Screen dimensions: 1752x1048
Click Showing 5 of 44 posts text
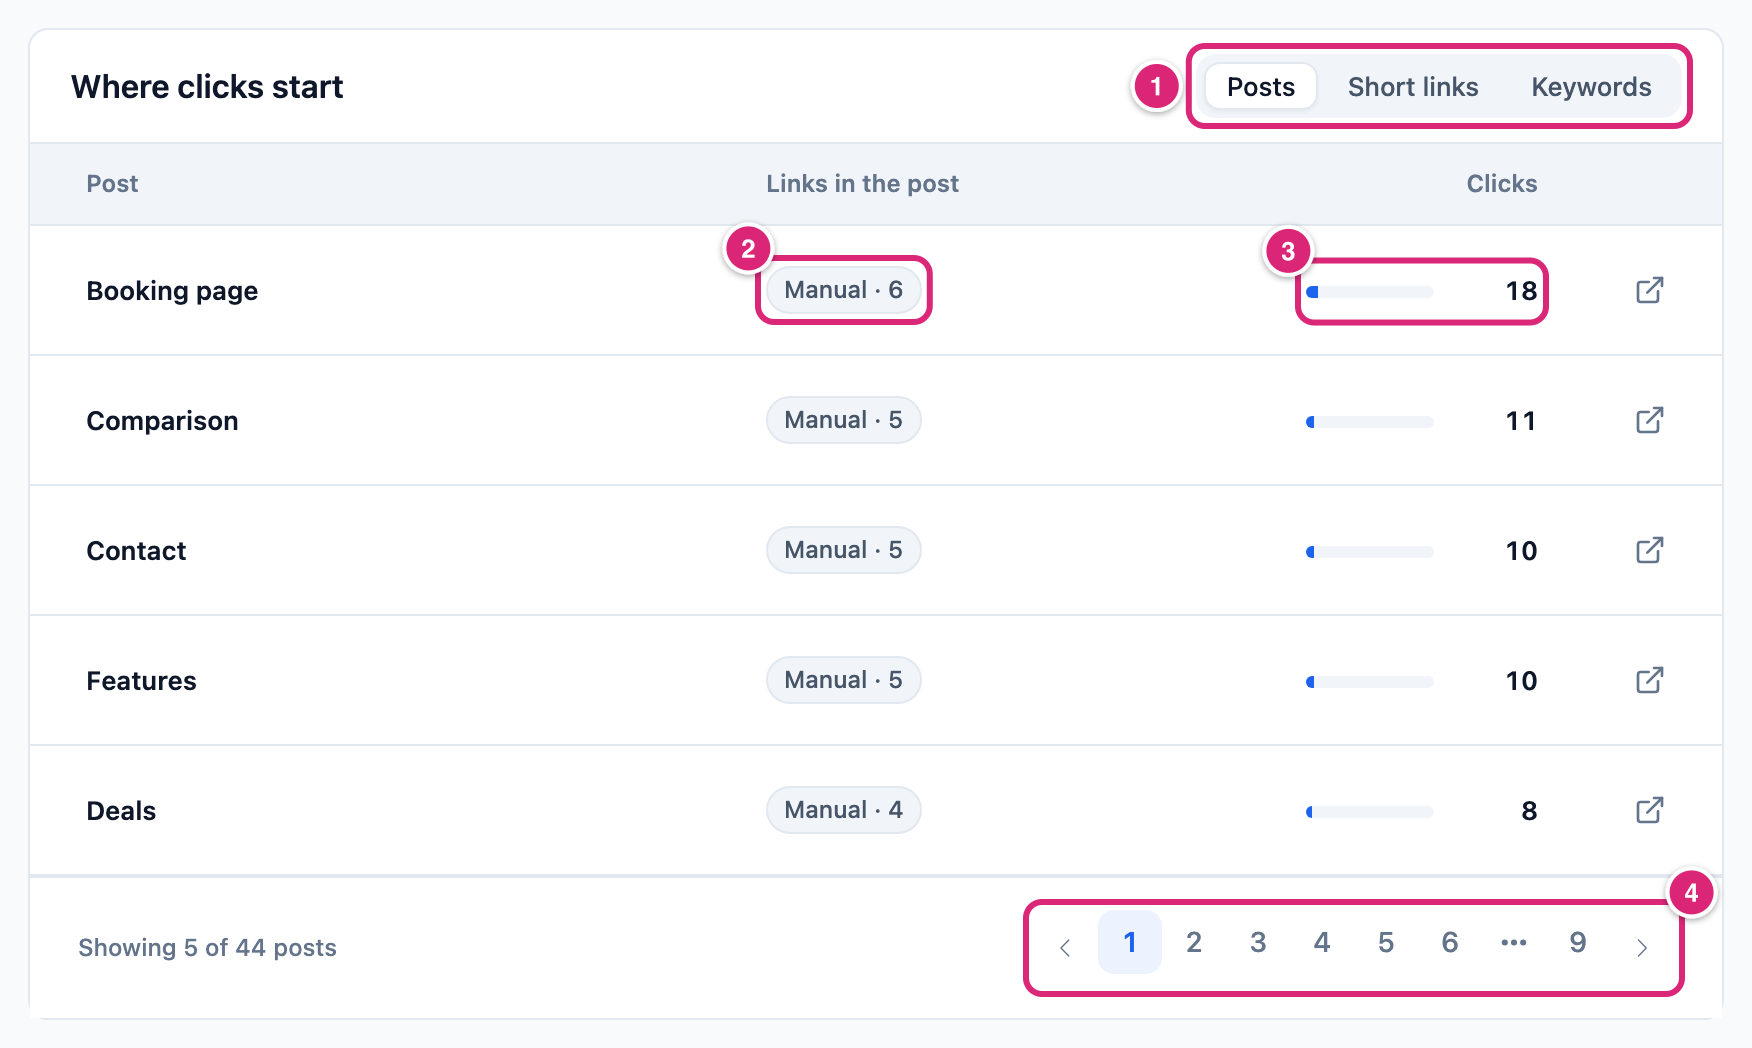pos(207,948)
